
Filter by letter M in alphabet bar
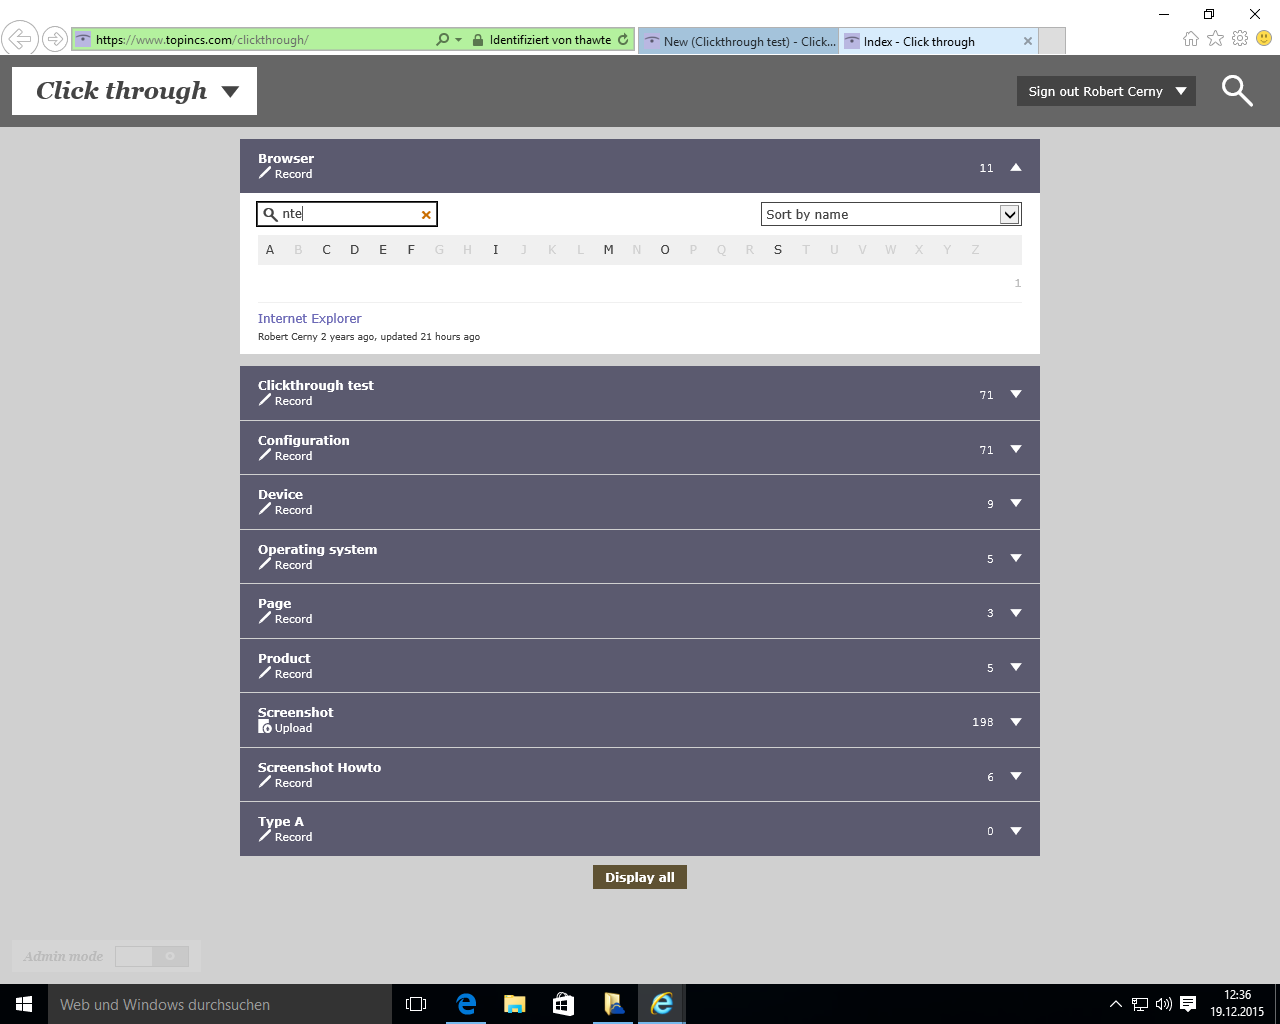click(x=608, y=250)
